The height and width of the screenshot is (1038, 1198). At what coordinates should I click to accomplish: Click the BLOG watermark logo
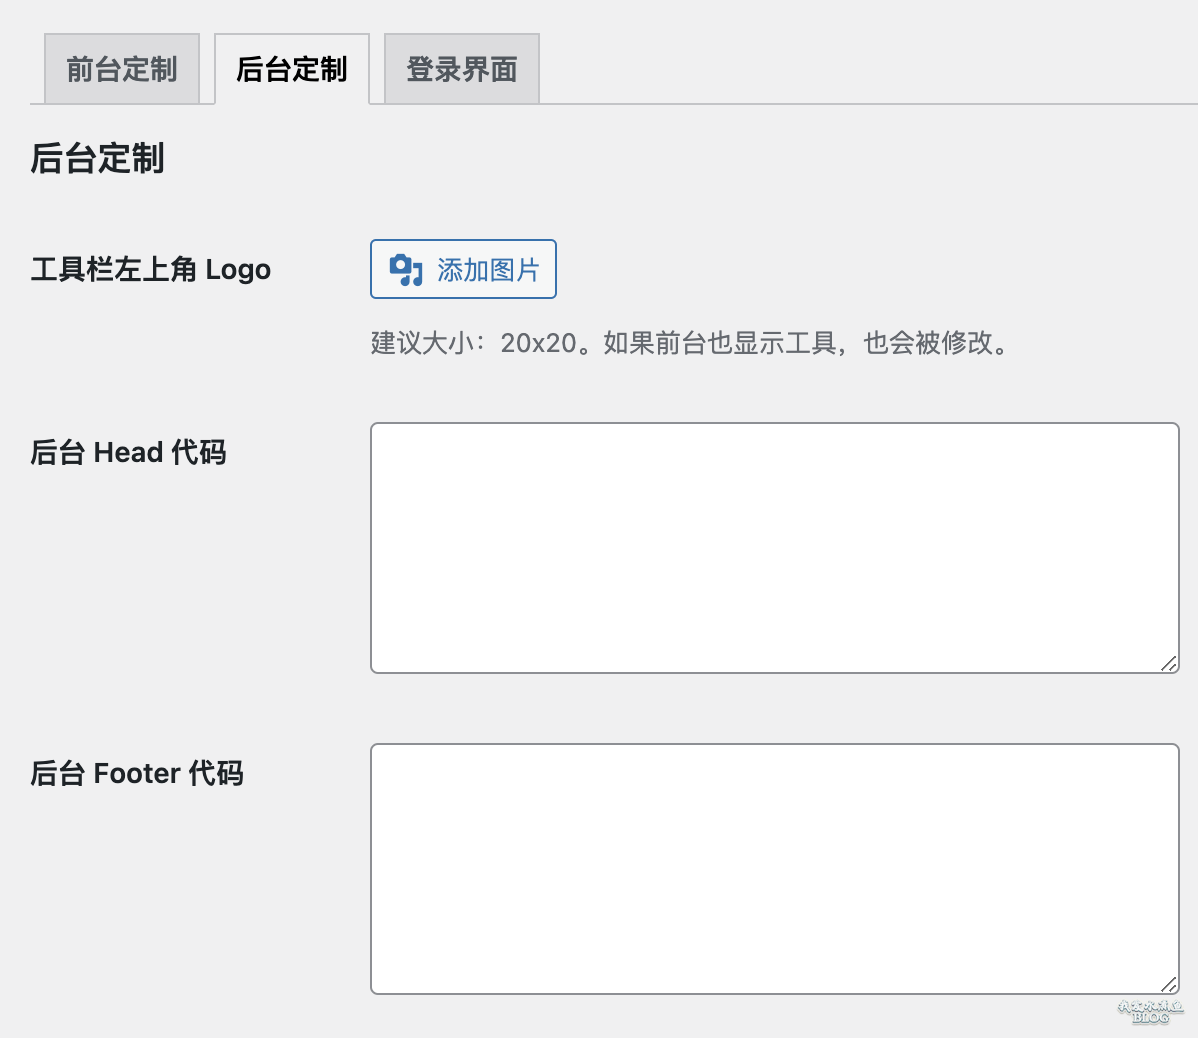coord(1151,1011)
